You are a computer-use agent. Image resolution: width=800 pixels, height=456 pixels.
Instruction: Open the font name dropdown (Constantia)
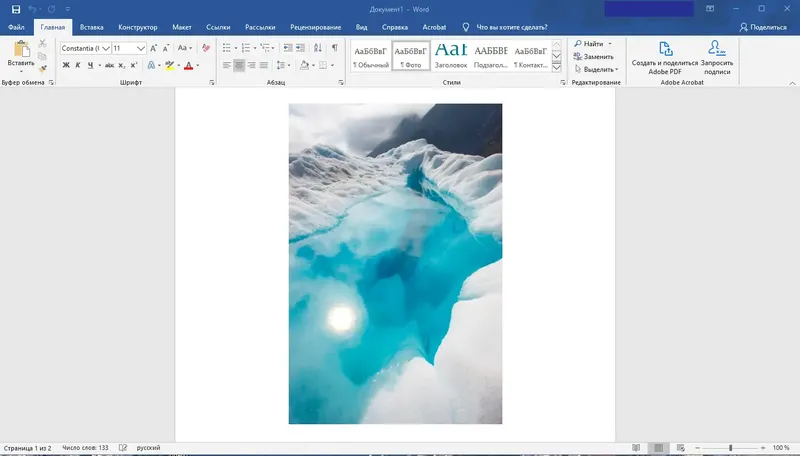tap(106, 48)
